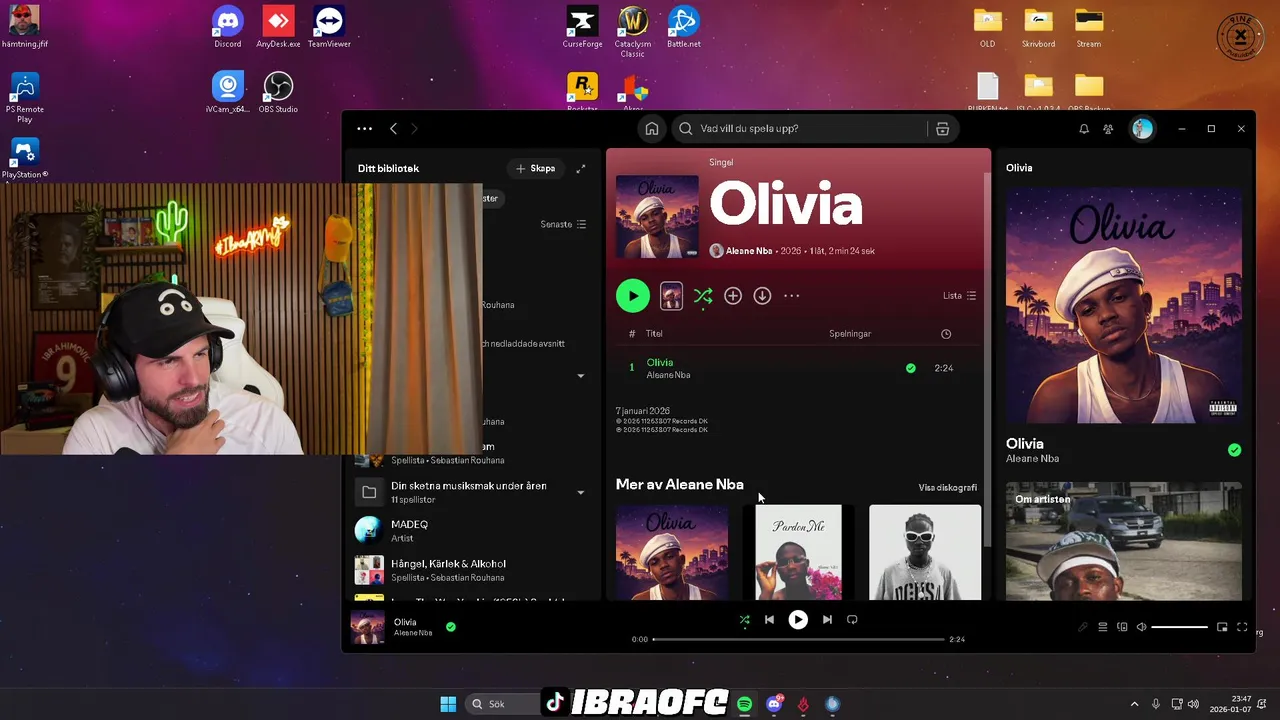1280x720 pixels.
Task: Skip to next track
Action: 827,620
